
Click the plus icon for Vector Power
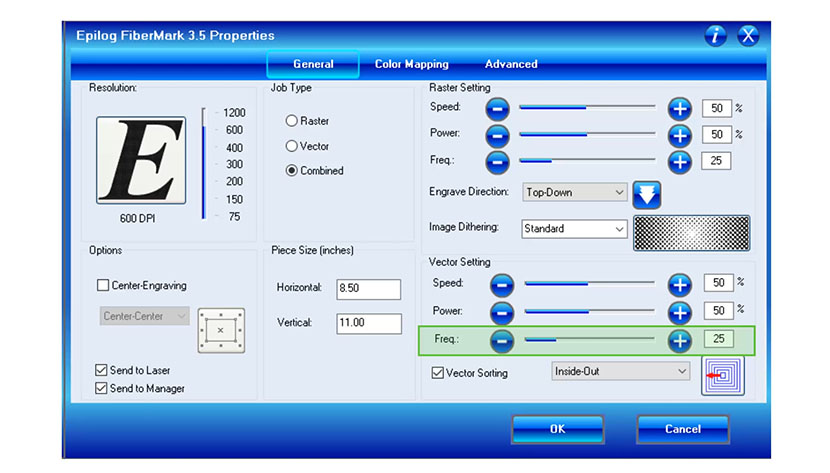(x=680, y=312)
